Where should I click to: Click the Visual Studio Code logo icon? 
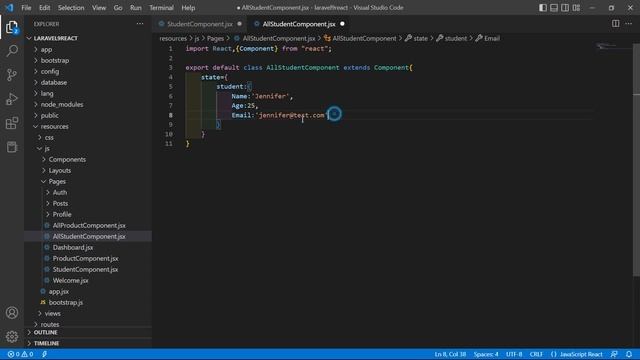click(9, 8)
